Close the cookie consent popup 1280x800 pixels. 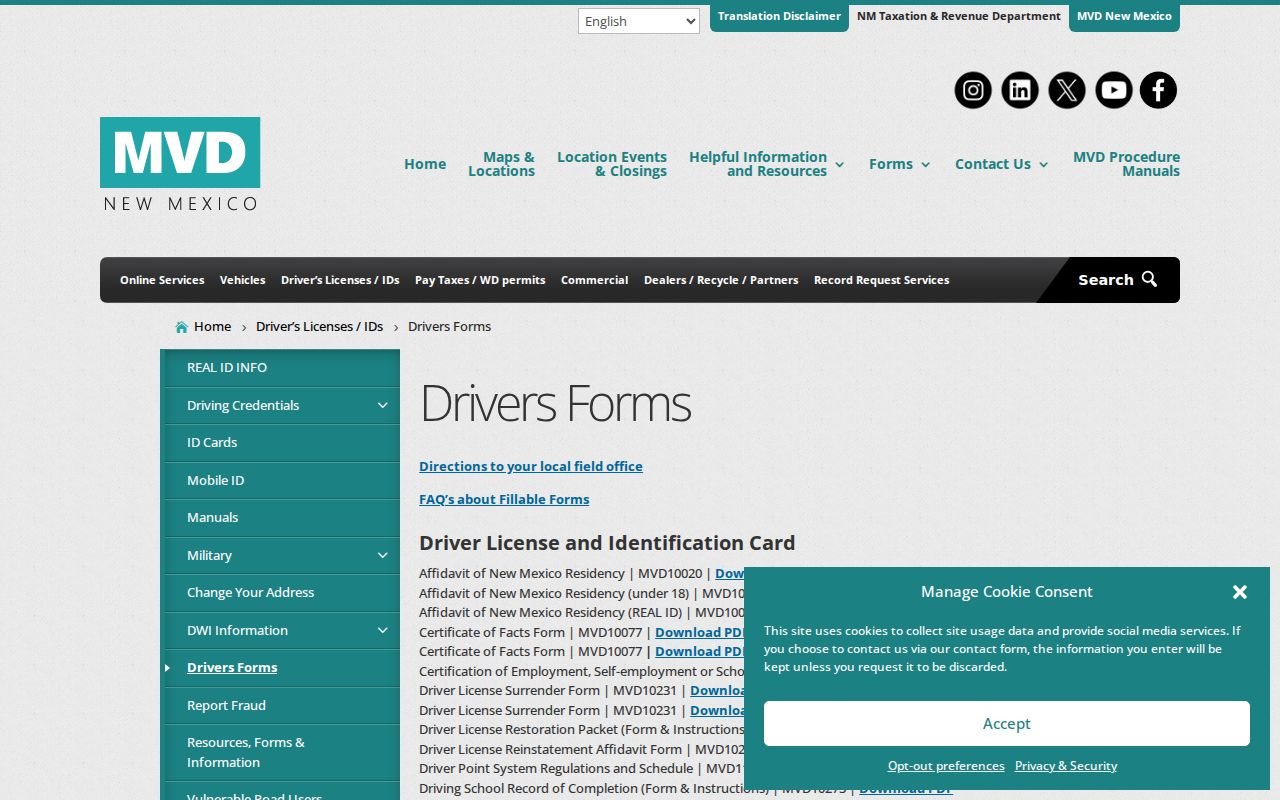click(x=1240, y=592)
